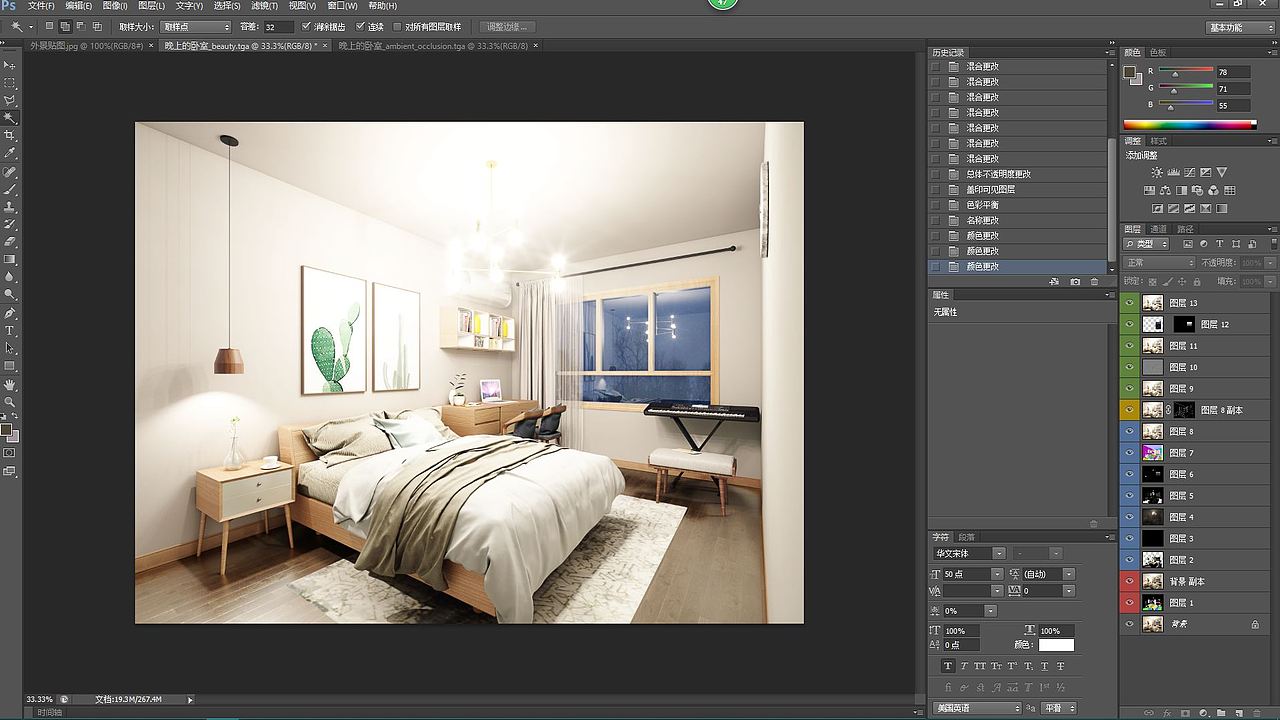Delete the current history state

[x=1094, y=282]
